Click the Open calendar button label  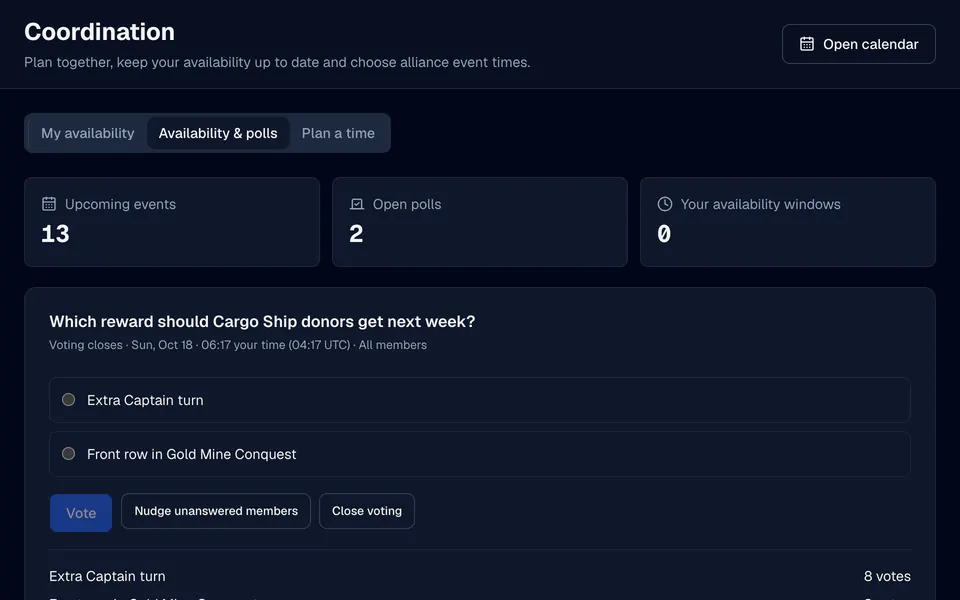(871, 44)
